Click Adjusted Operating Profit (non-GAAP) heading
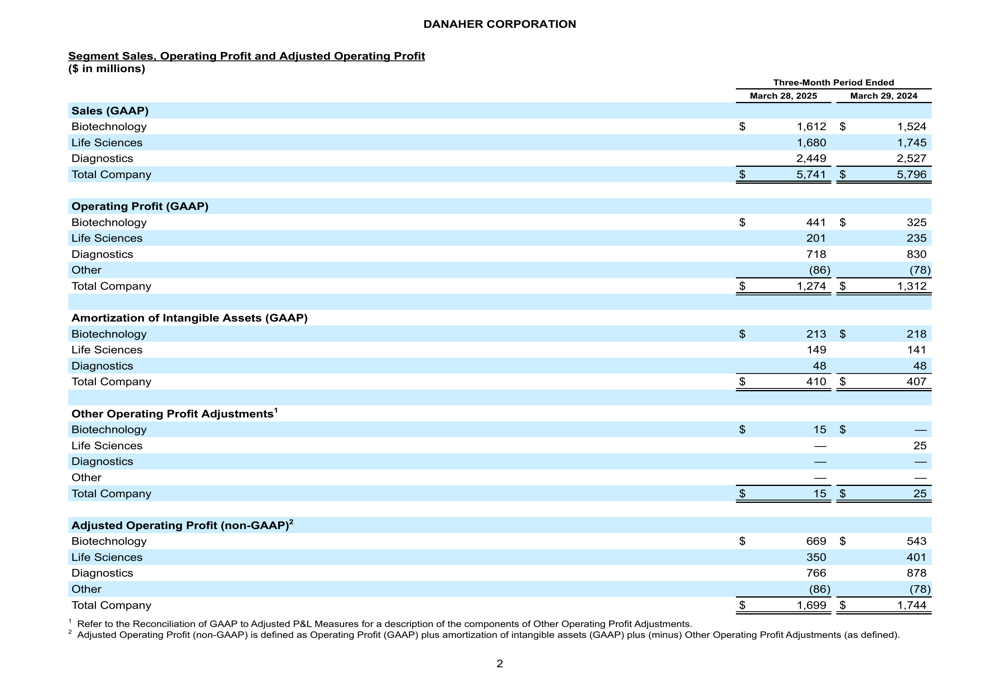Viewport: 1000px width, 685px height. pos(182,525)
